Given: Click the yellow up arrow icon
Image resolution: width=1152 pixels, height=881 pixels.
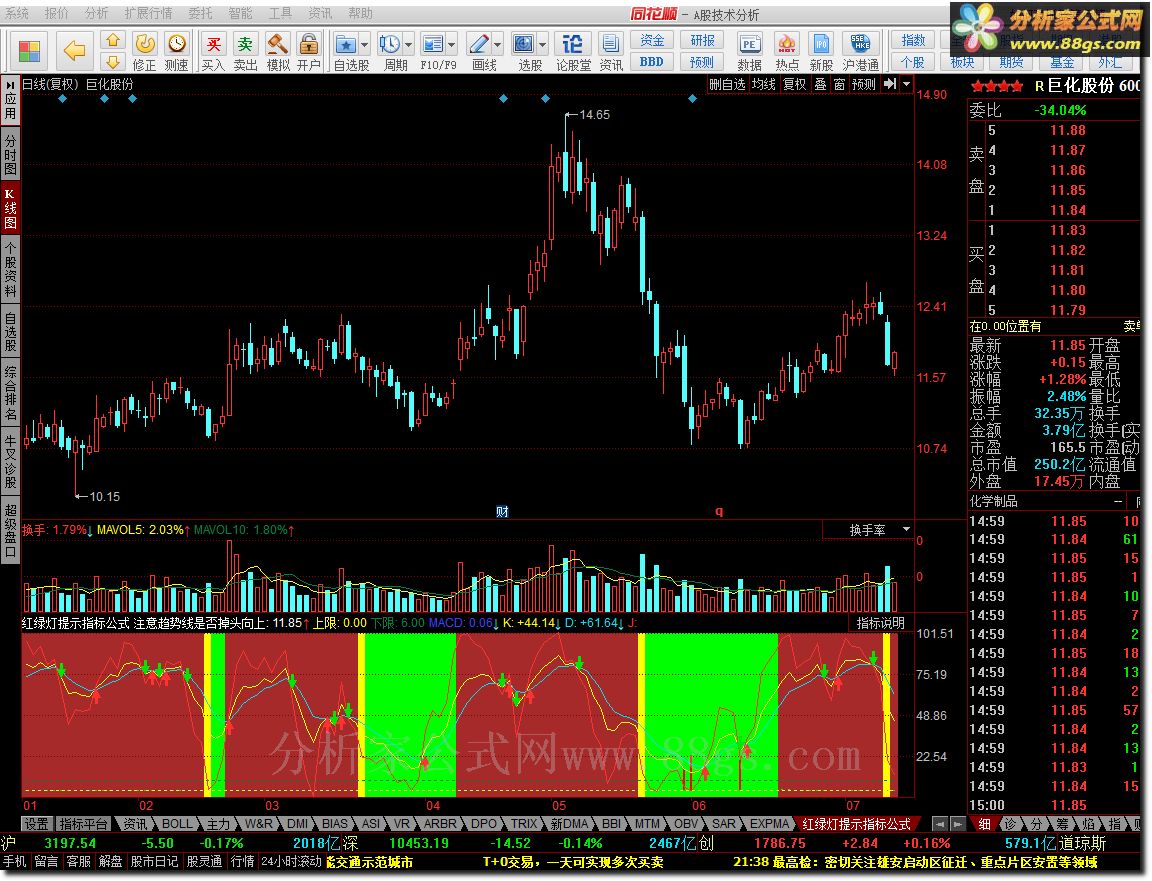Looking at the screenshot, I should [x=112, y=40].
